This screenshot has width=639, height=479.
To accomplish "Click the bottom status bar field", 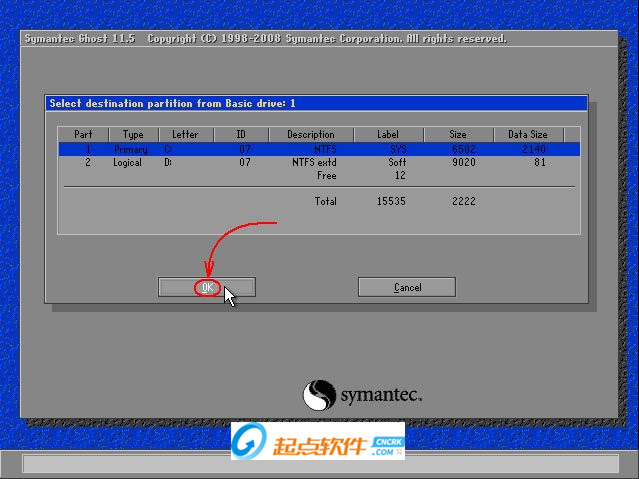I will (x=321, y=464).
